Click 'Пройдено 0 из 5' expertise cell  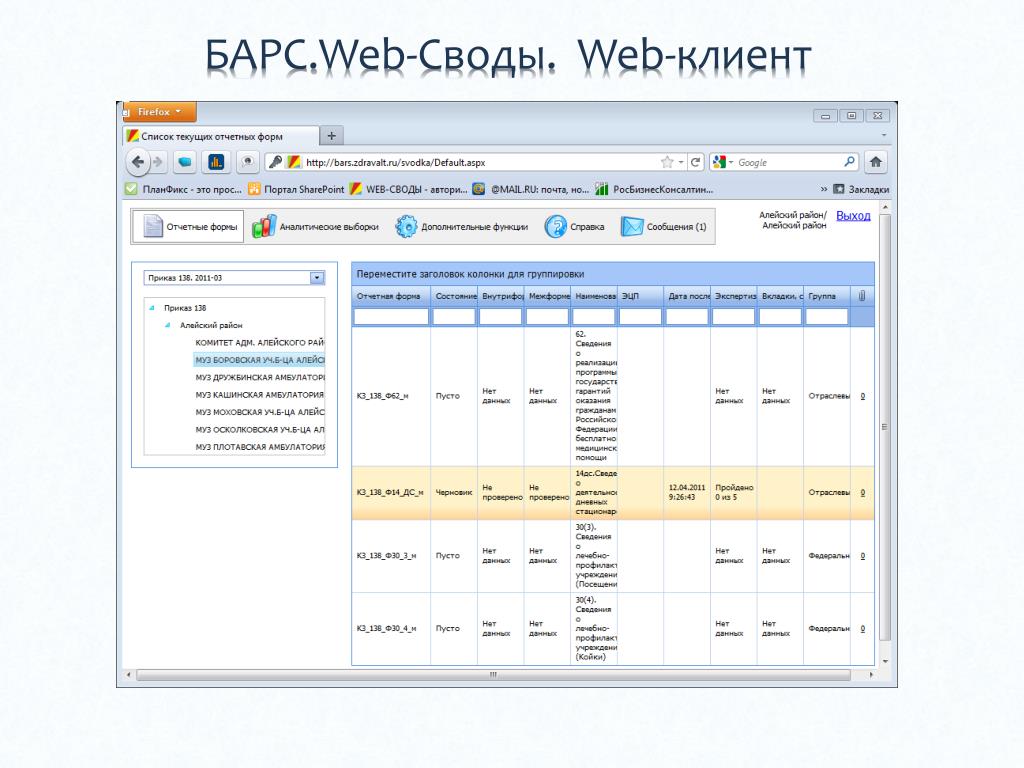[x=734, y=492]
